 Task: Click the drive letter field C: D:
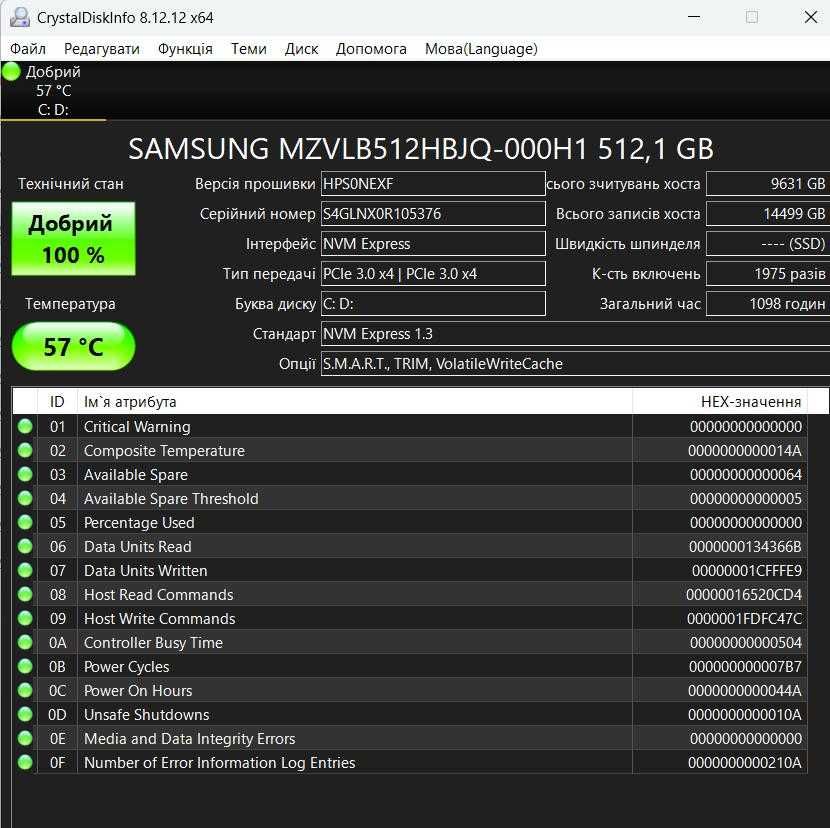pos(433,304)
